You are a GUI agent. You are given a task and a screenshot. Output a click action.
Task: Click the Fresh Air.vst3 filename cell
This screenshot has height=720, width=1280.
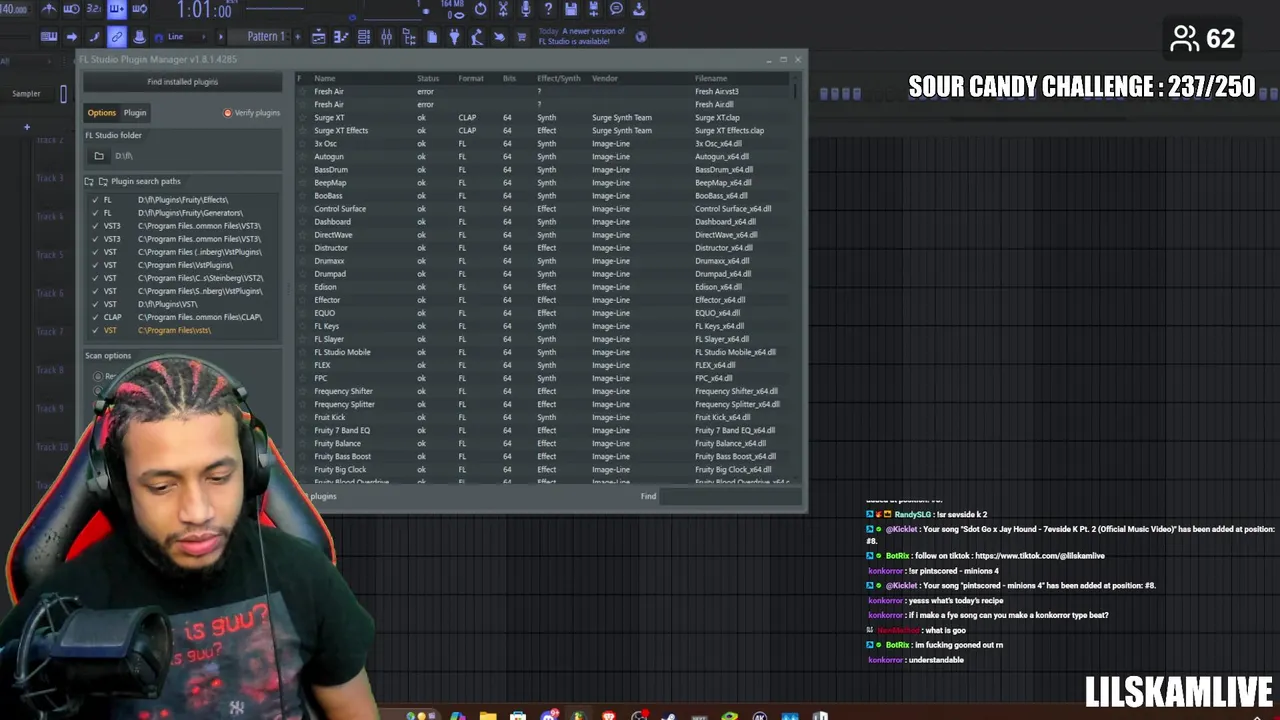[716, 92]
